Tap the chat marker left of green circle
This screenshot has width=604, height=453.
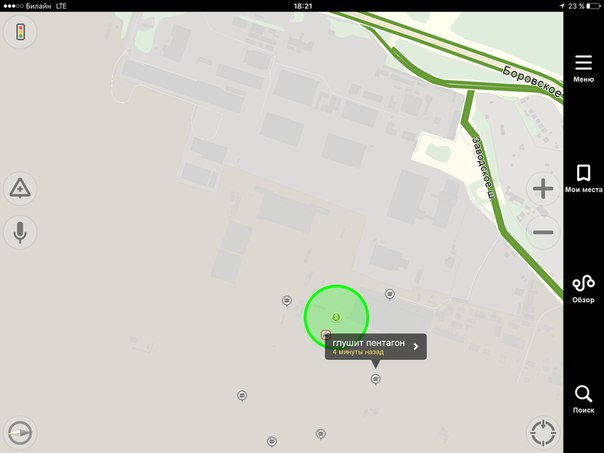point(287,300)
